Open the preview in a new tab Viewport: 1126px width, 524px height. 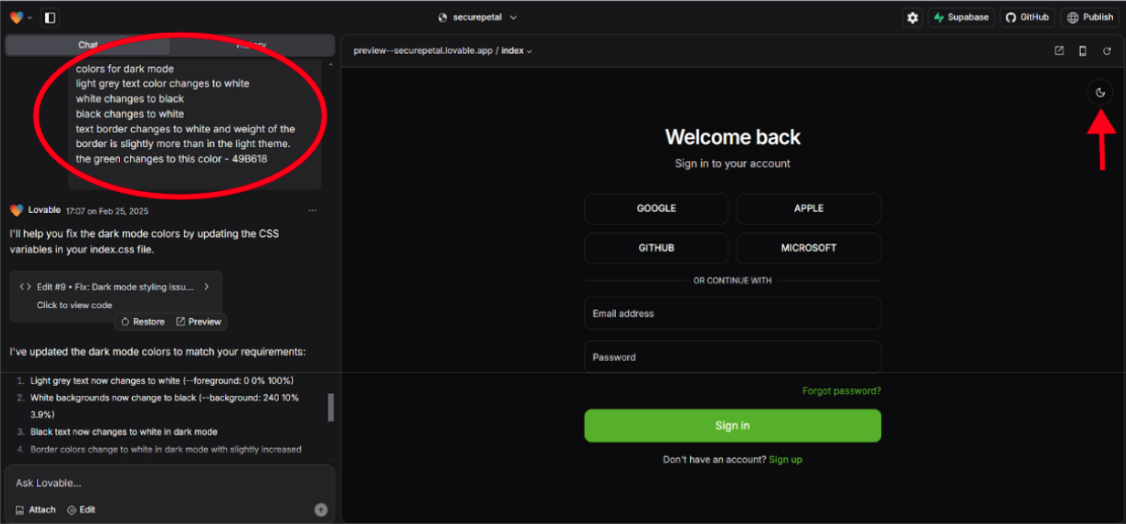(x=1059, y=51)
